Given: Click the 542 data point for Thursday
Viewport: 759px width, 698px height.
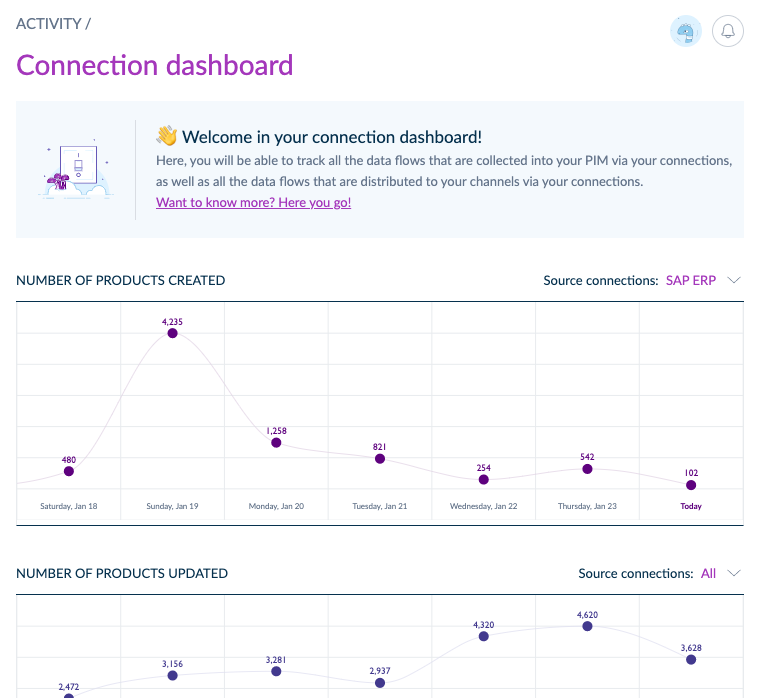Looking at the screenshot, I should (x=587, y=468).
